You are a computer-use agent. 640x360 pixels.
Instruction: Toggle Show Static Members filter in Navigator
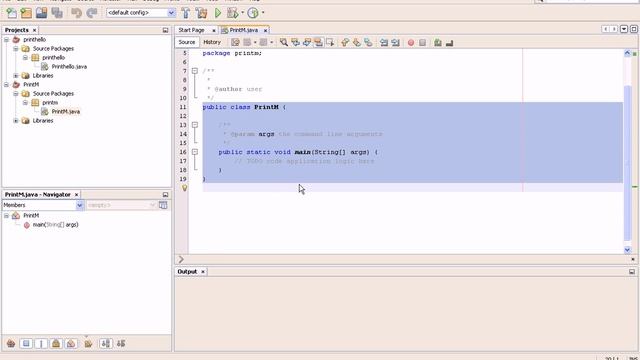pos(41,344)
